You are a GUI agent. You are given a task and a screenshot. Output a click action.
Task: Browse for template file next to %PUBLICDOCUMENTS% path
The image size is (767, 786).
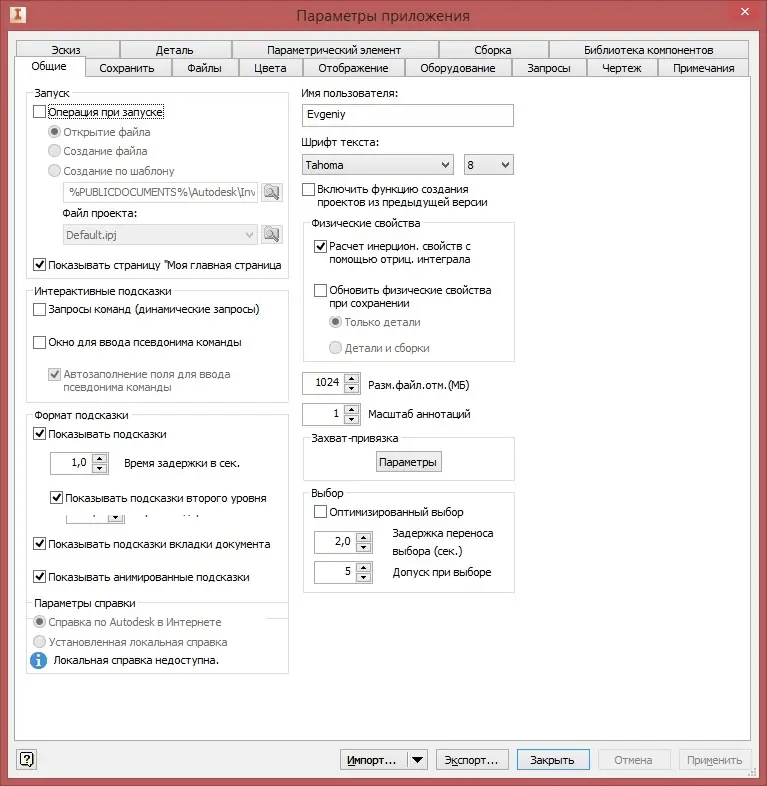click(272, 192)
